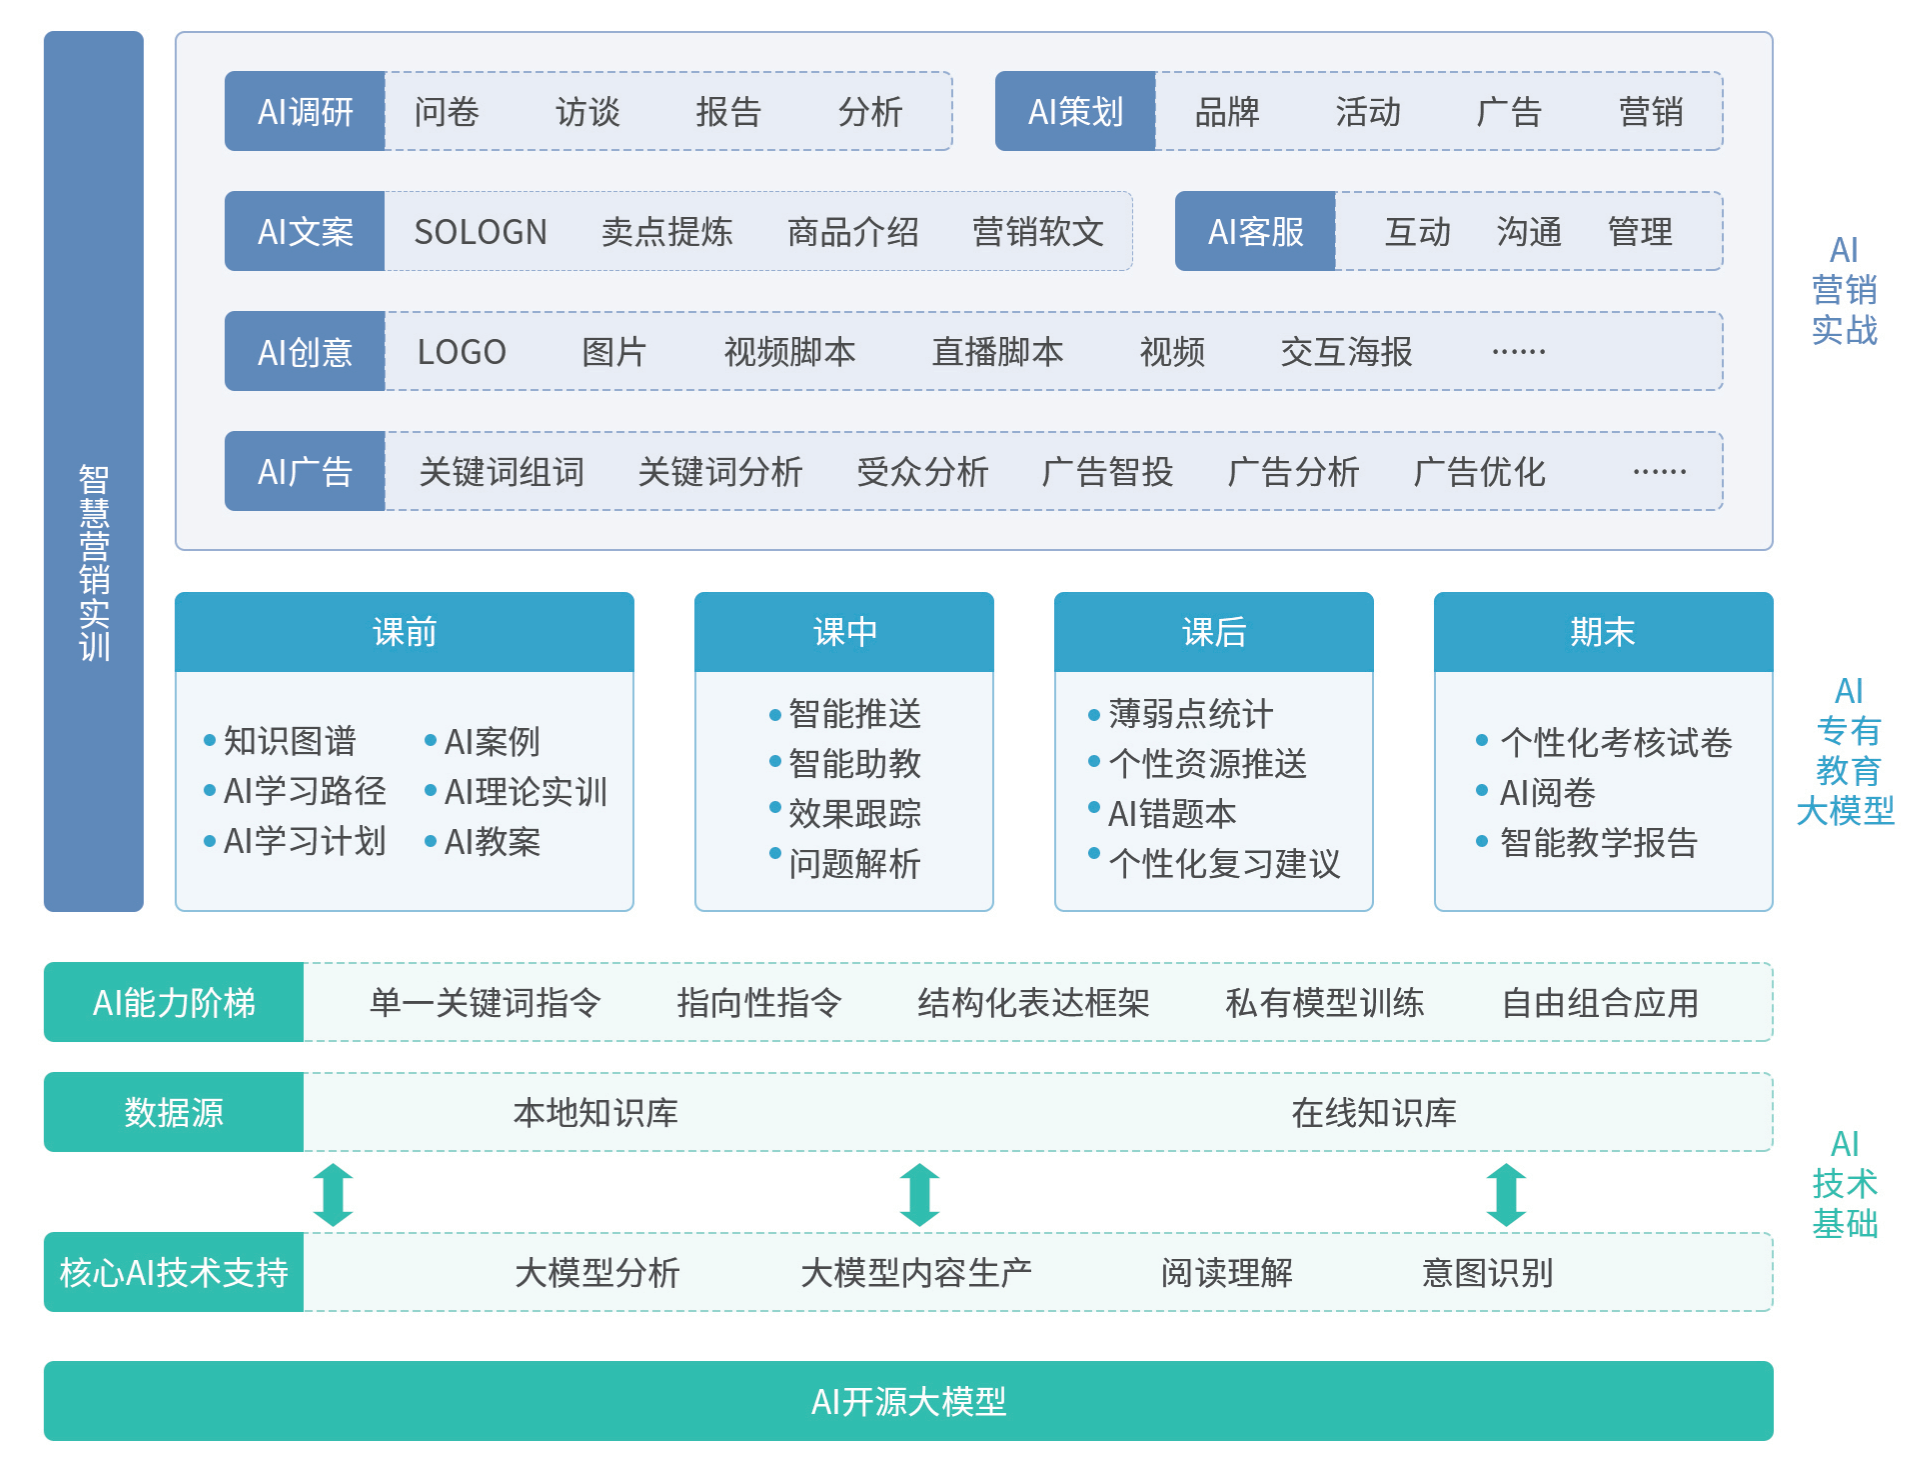
Task: Click 访谈 in AI调研 row
Action: pyautogui.click(x=588, y=112)
